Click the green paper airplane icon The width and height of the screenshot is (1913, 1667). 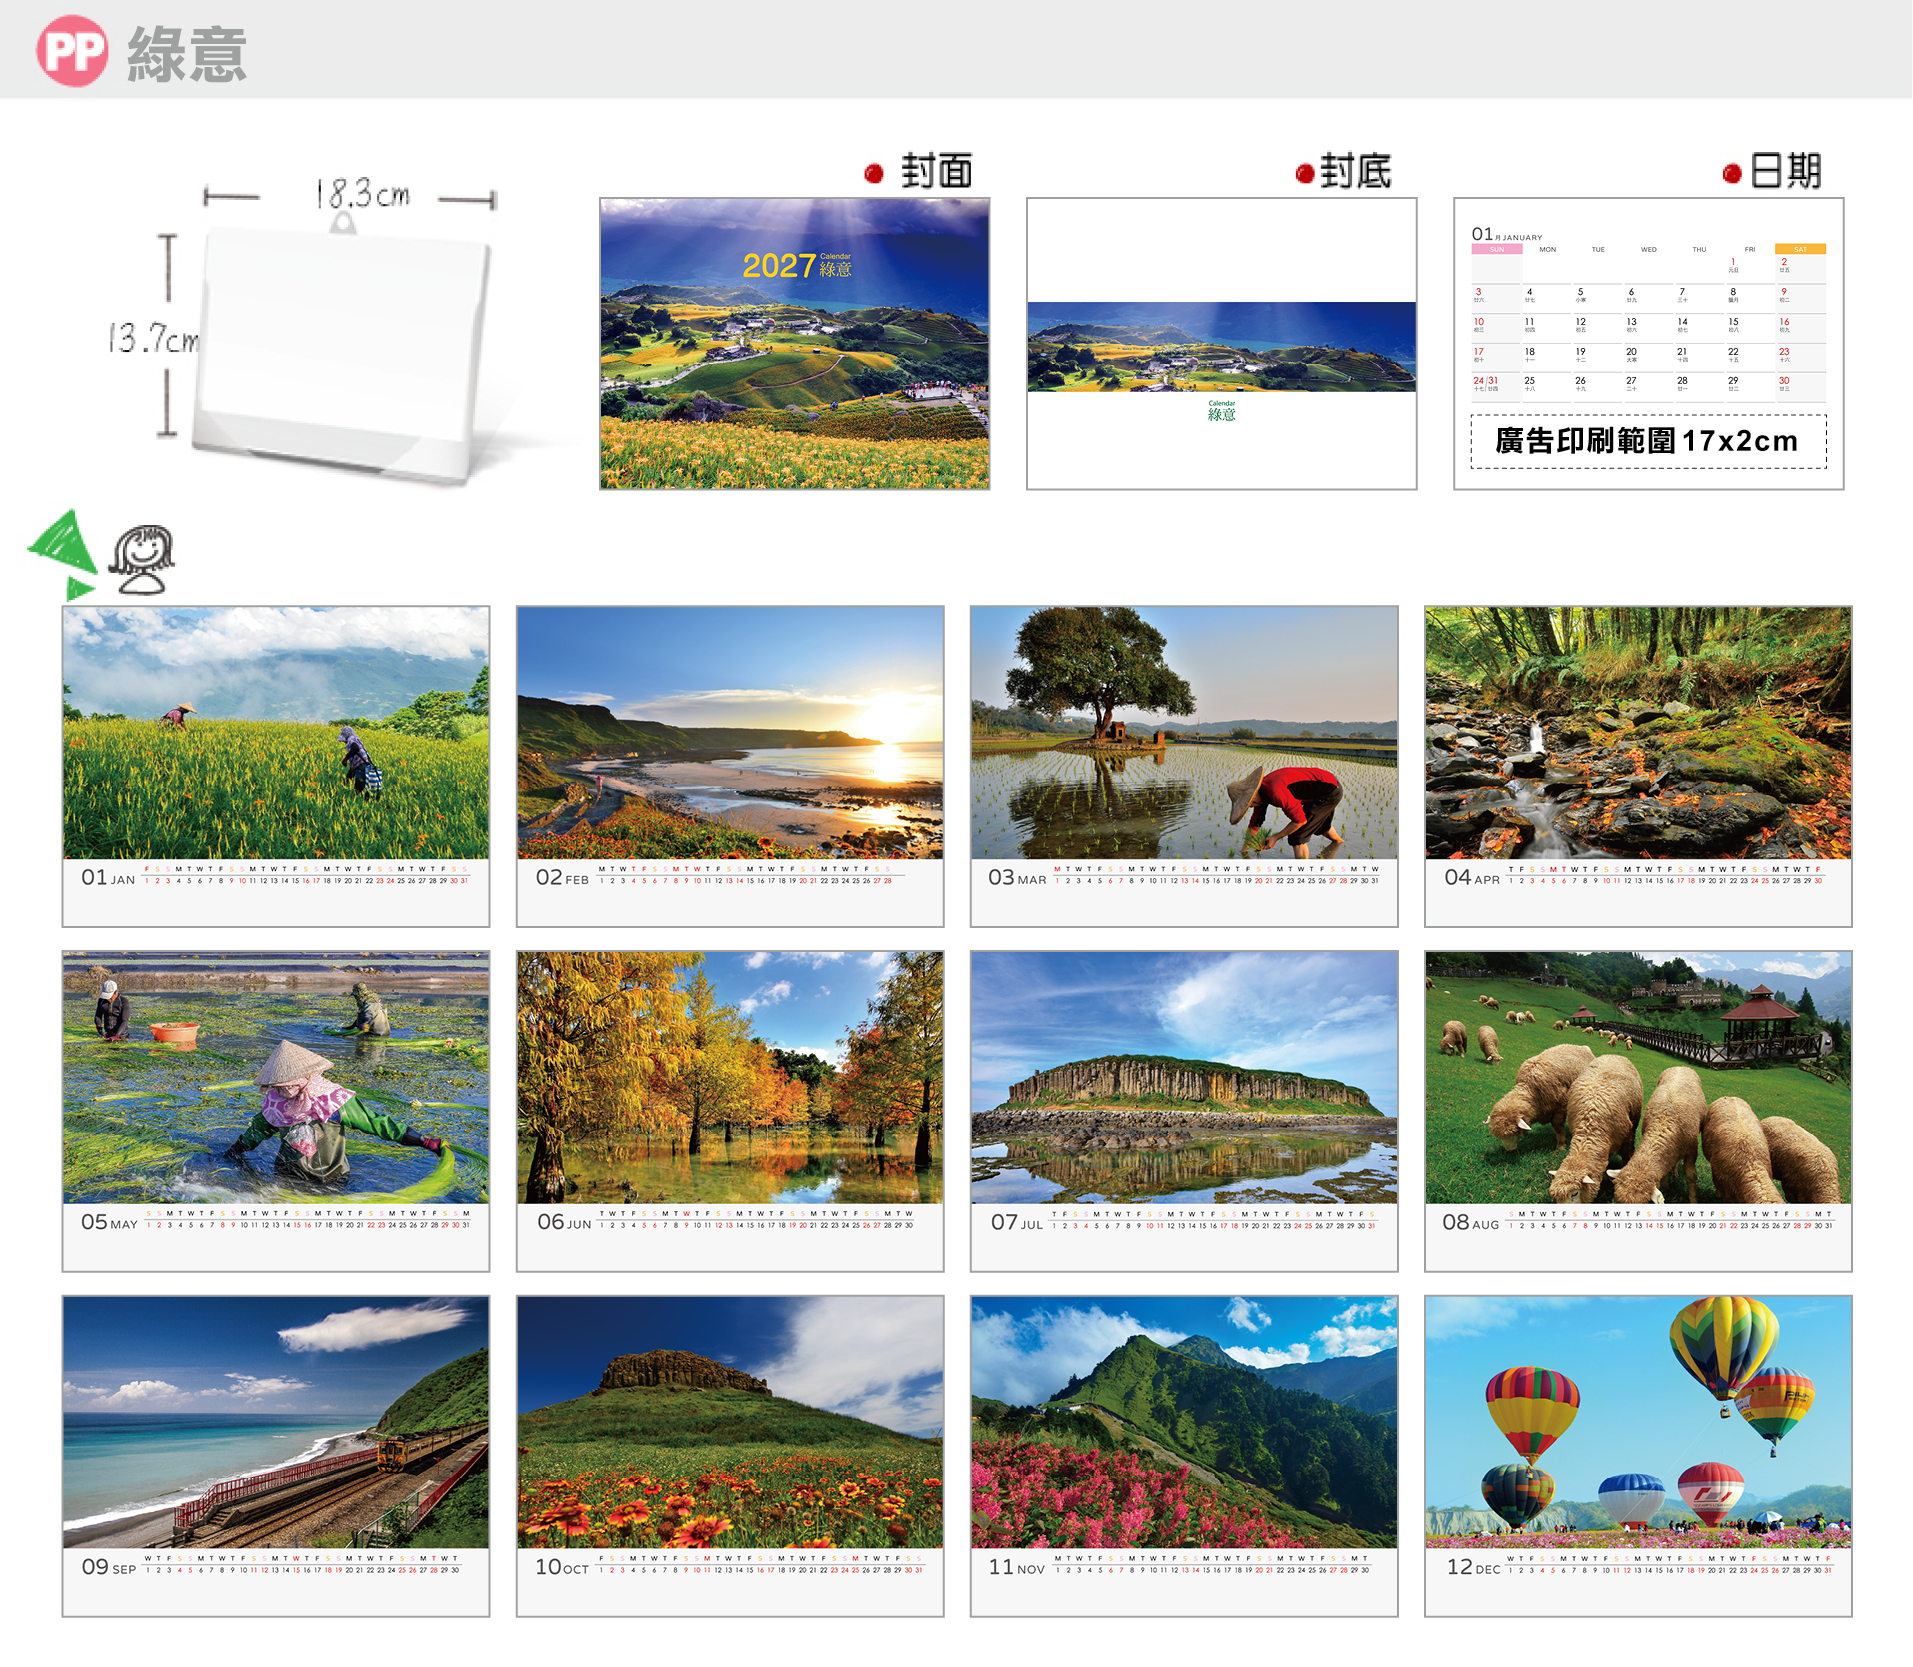point(63,553)
